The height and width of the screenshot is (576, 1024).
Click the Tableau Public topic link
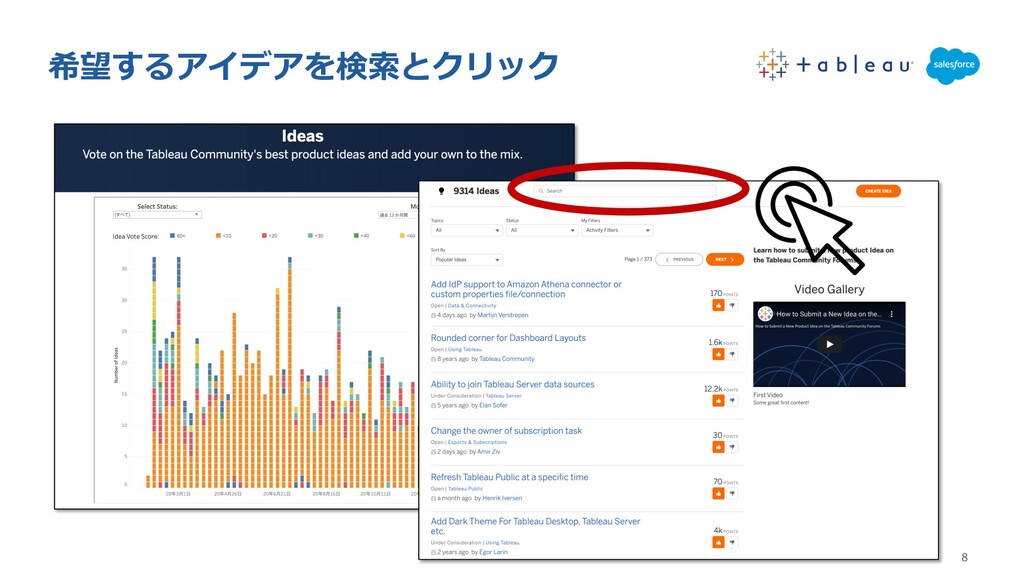(x=465, y=488)
